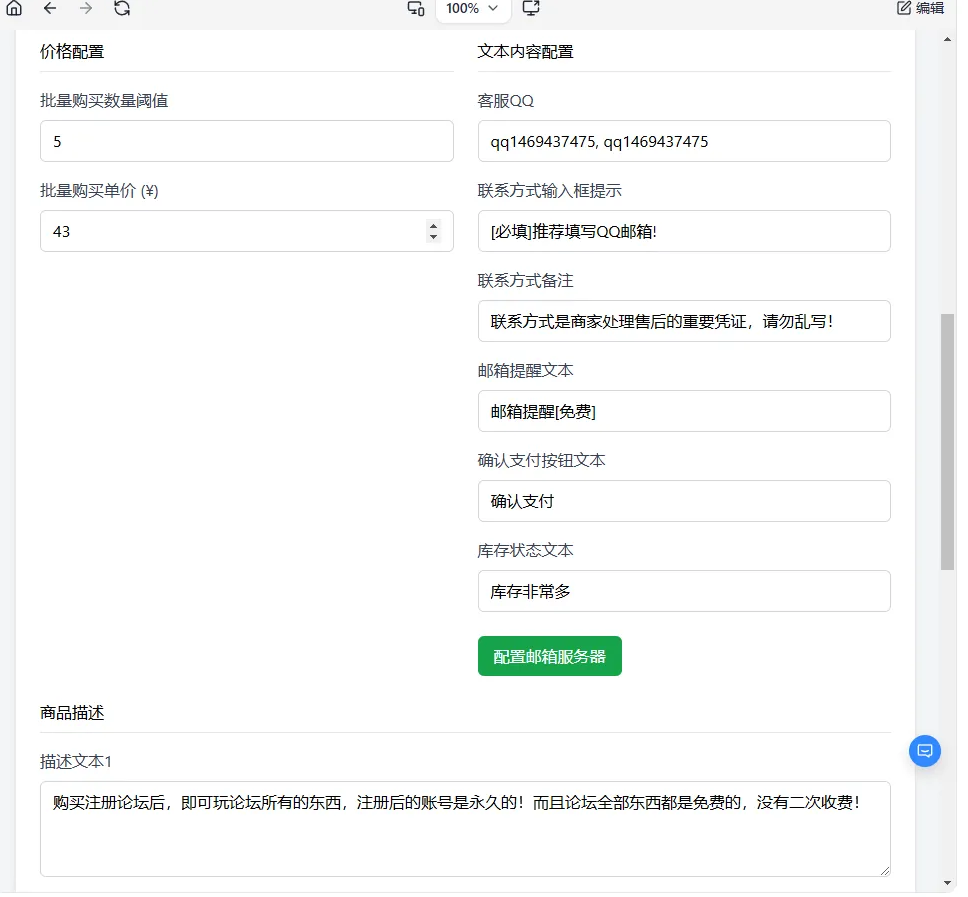
Task: Click the 邮箱提醒文本 input box
Action: pyautogui.click(x=683, y=411)
